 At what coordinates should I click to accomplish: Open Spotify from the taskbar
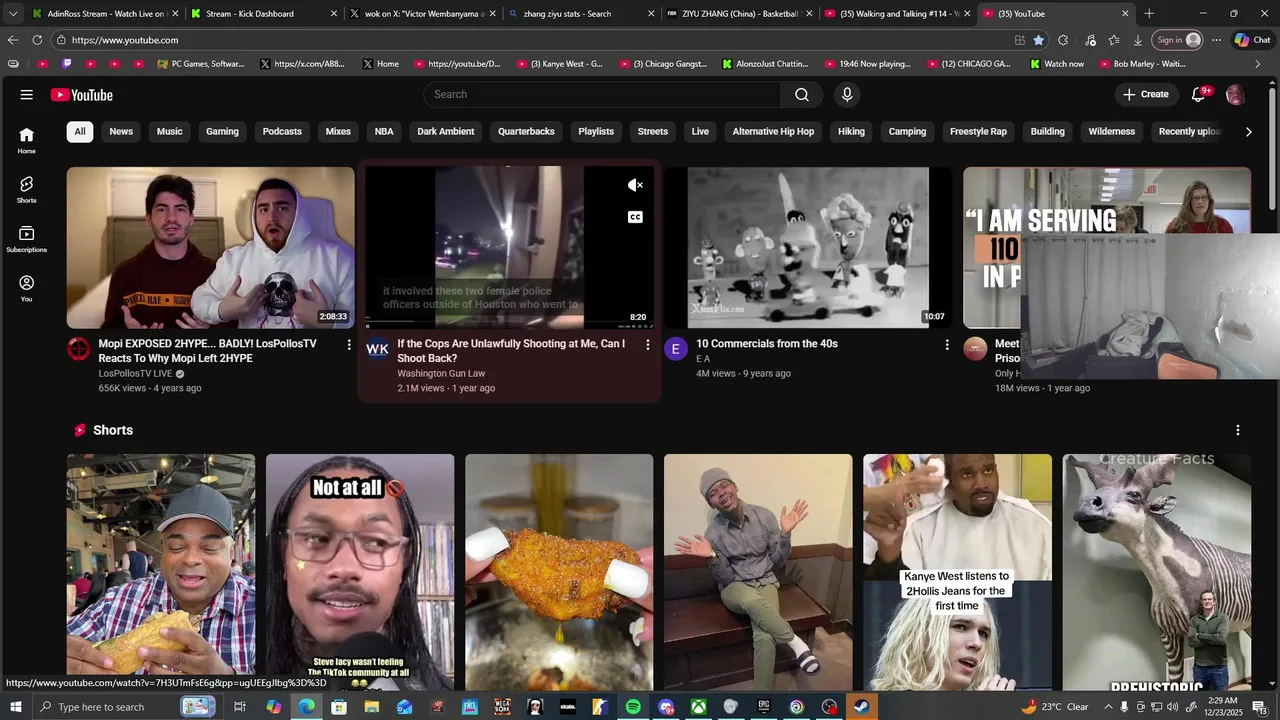(633, 707)
